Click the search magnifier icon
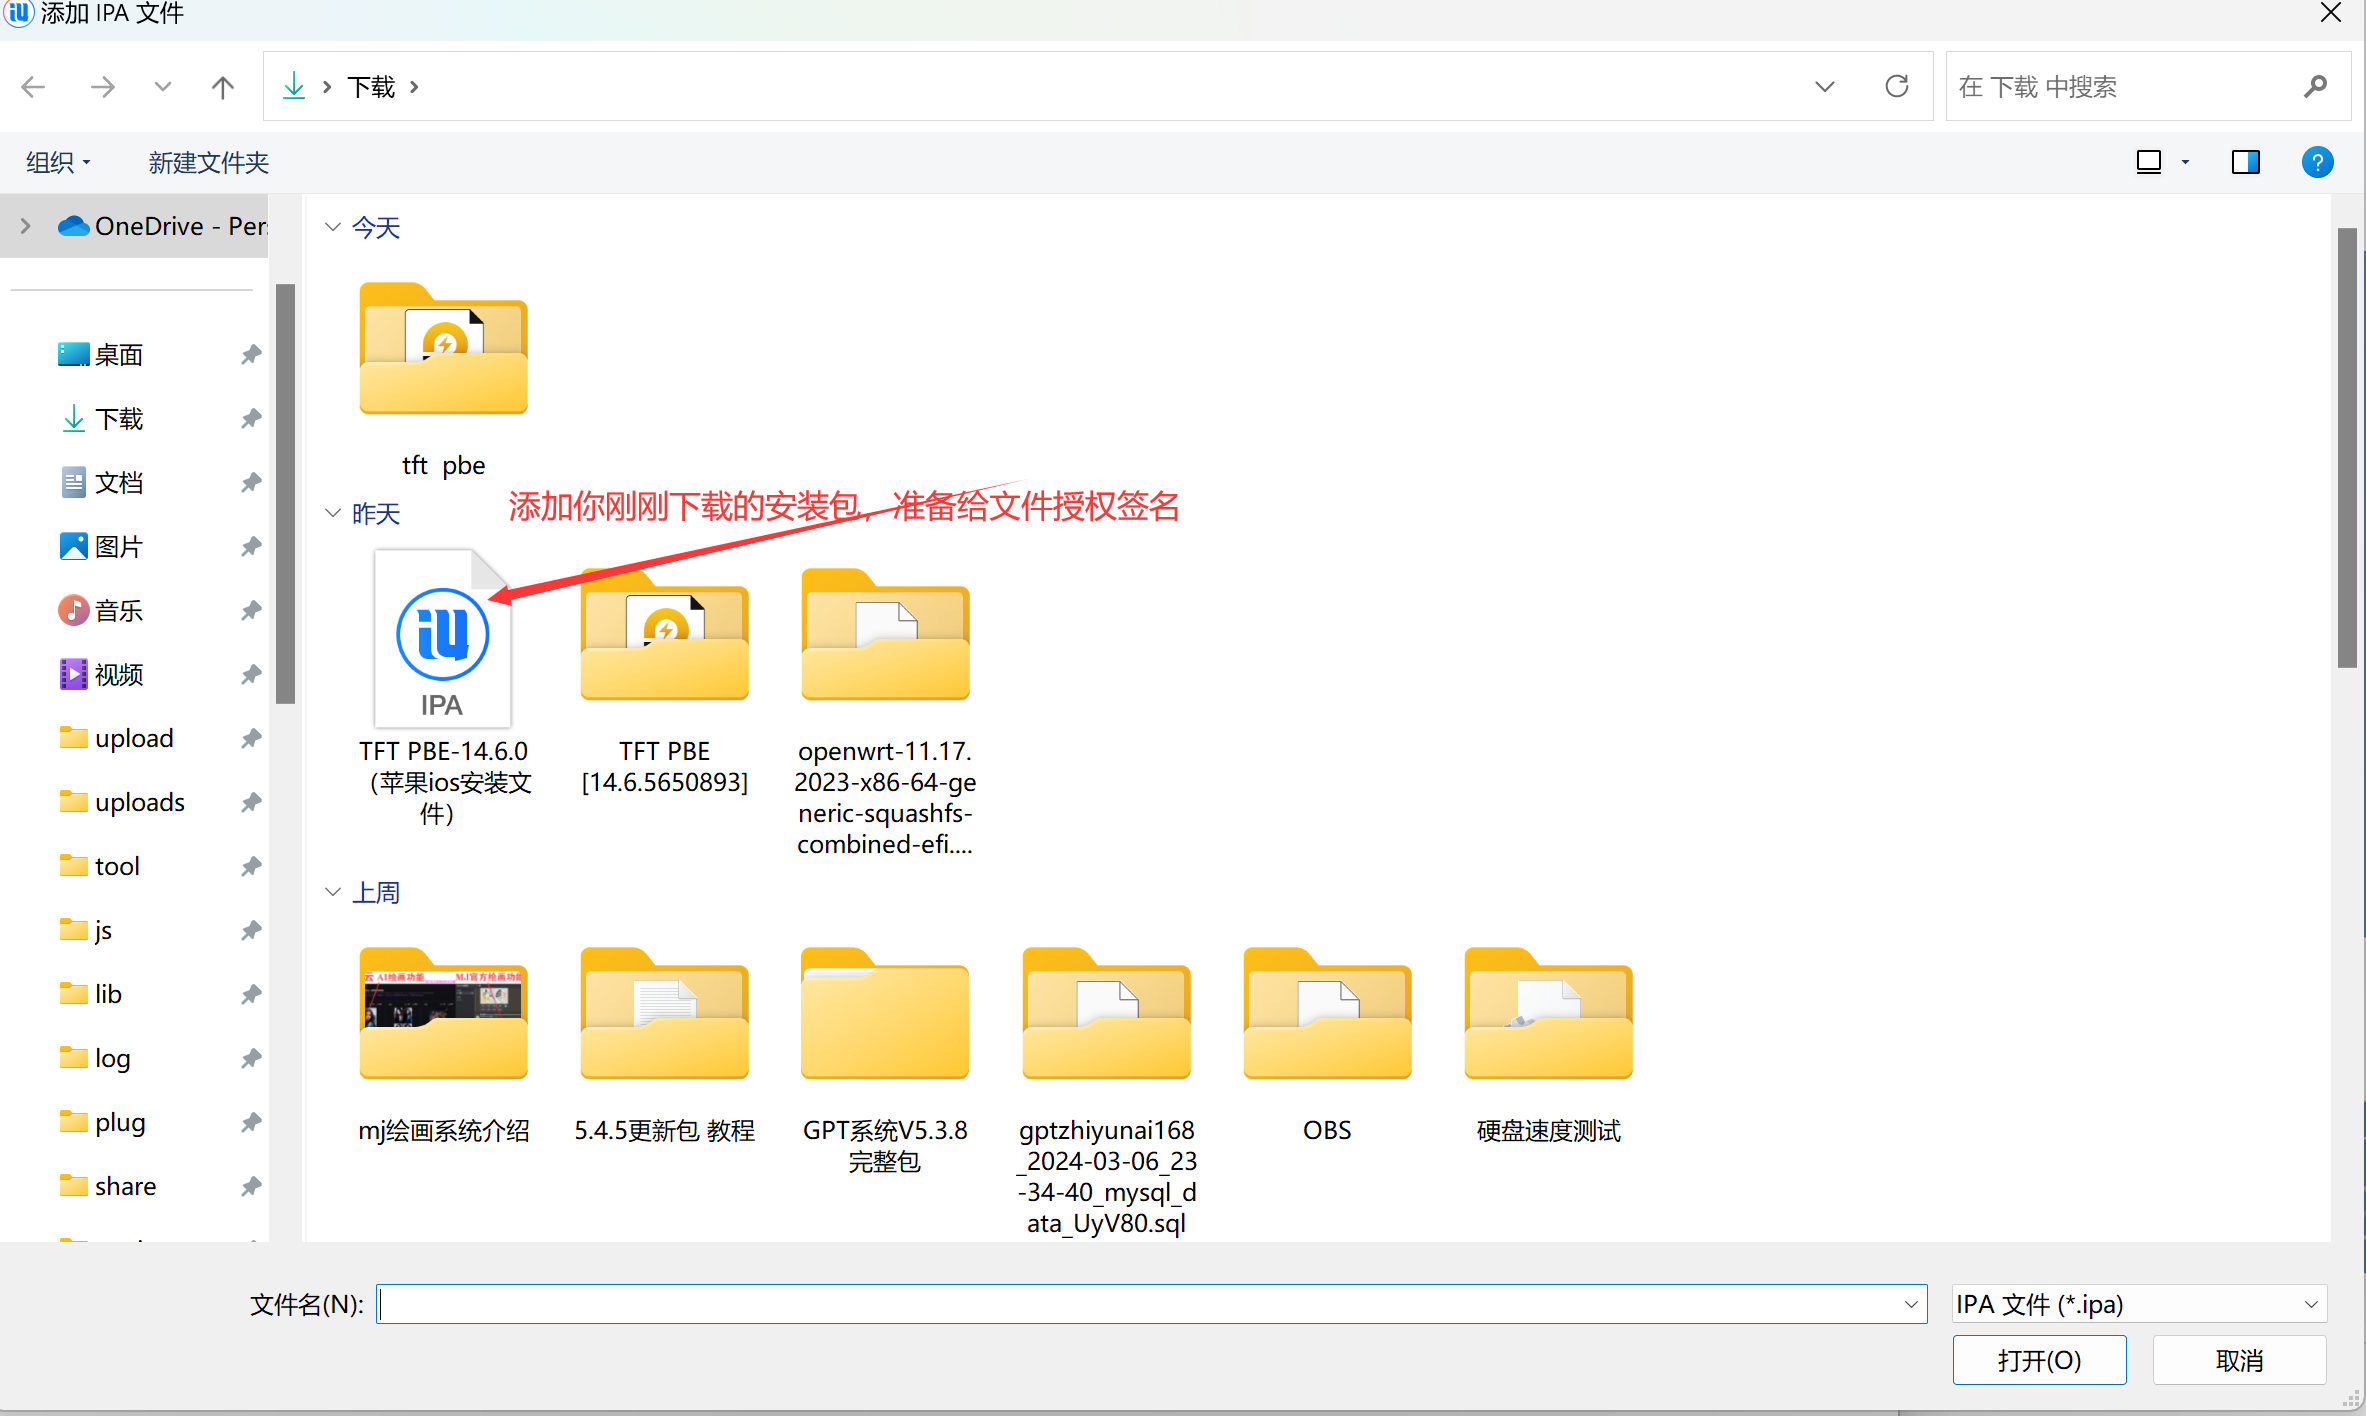Screen dimensions: 2366x1416 (x=2314, y=87)
